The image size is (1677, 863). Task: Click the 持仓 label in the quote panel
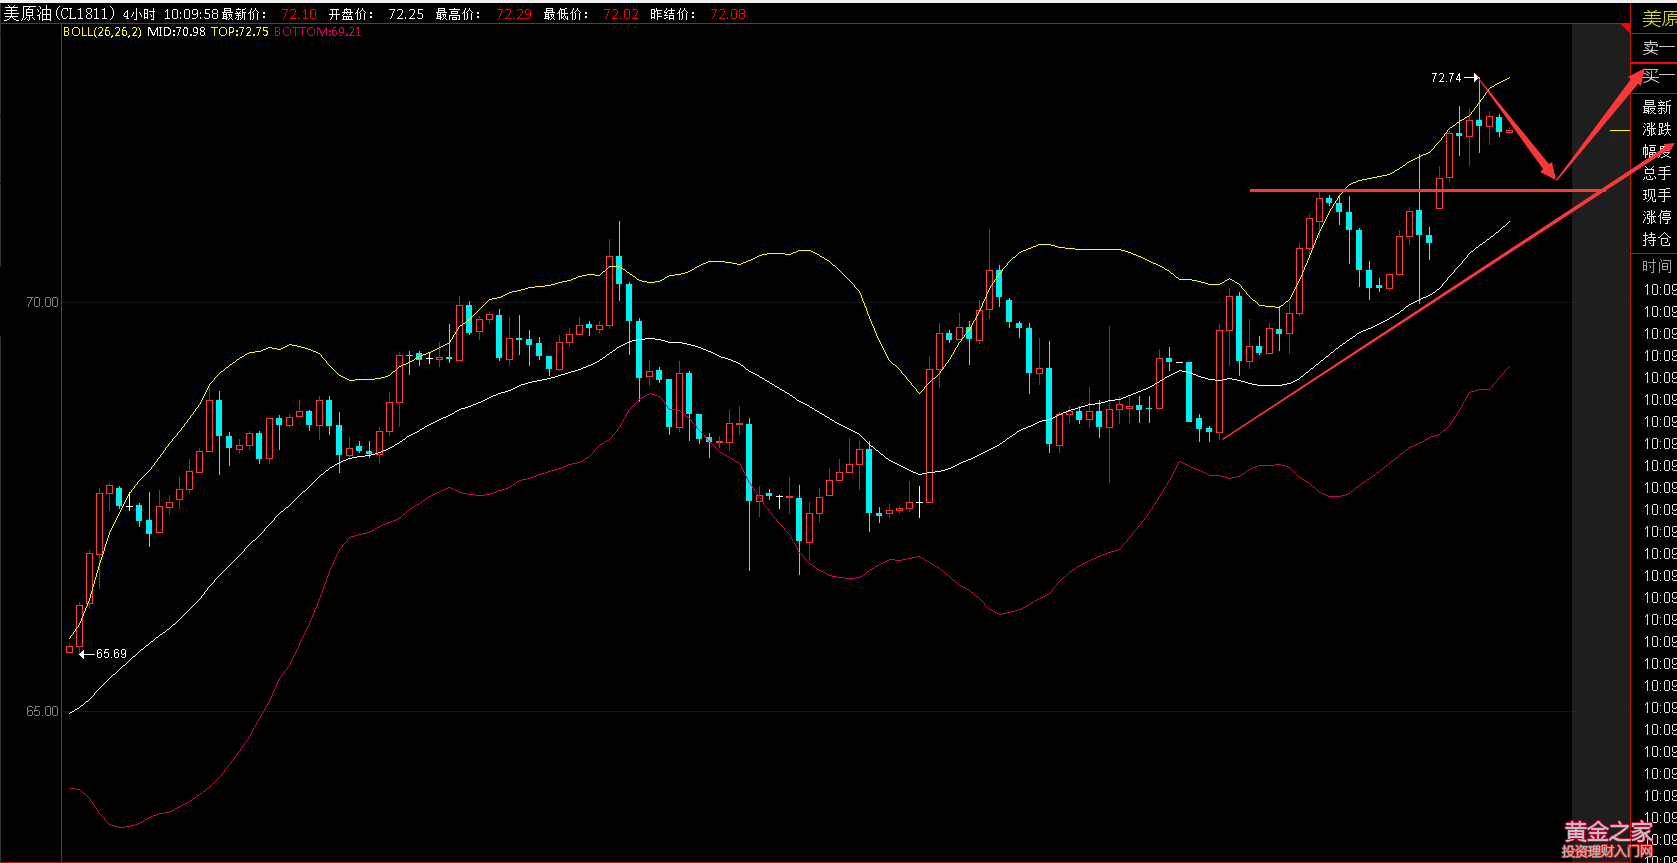coord(1657,239)
